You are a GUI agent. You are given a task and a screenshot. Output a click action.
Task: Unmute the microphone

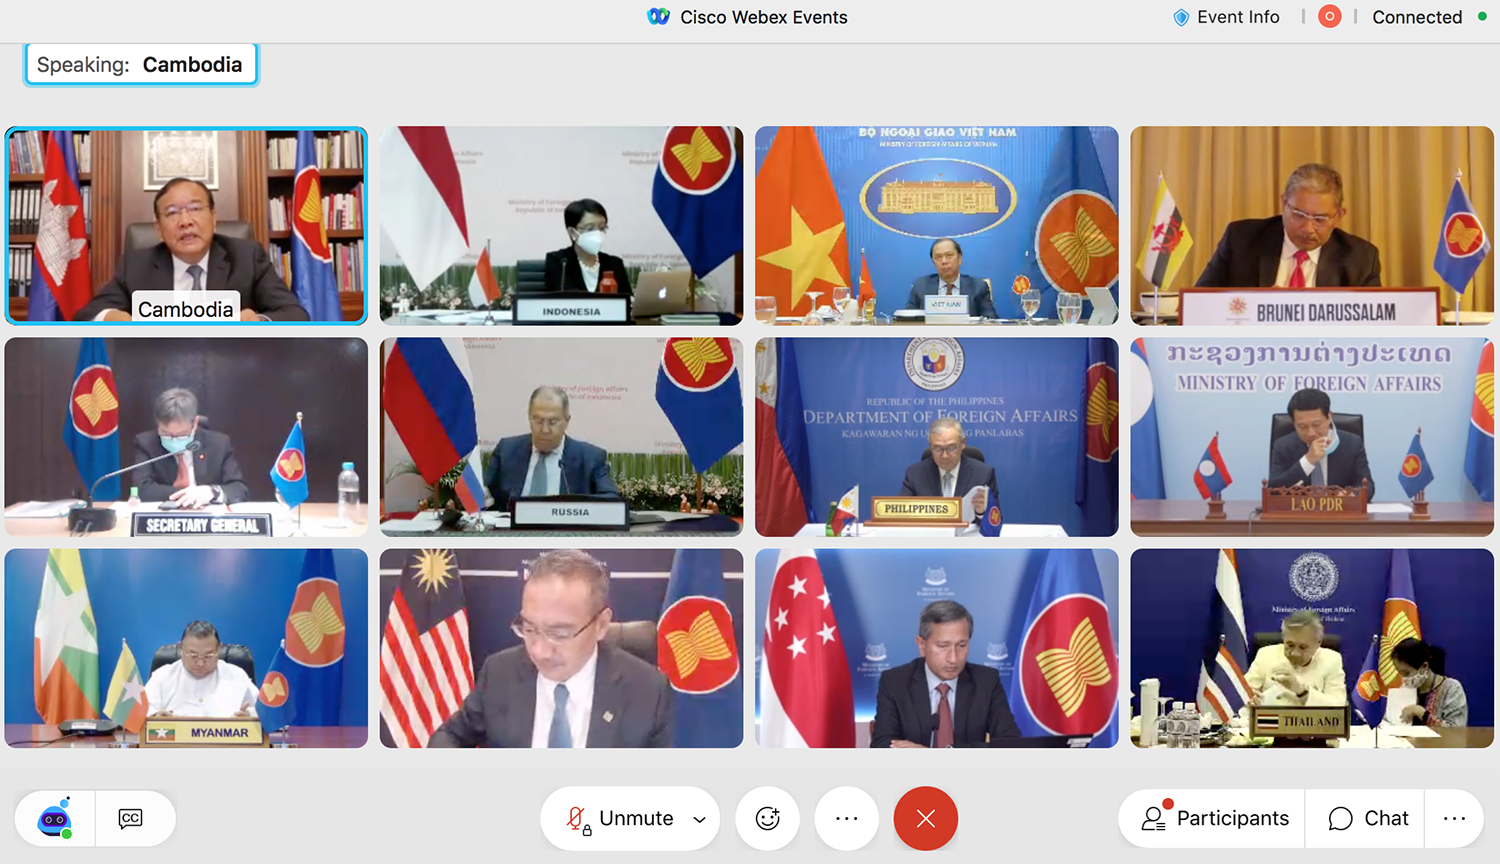620,819
